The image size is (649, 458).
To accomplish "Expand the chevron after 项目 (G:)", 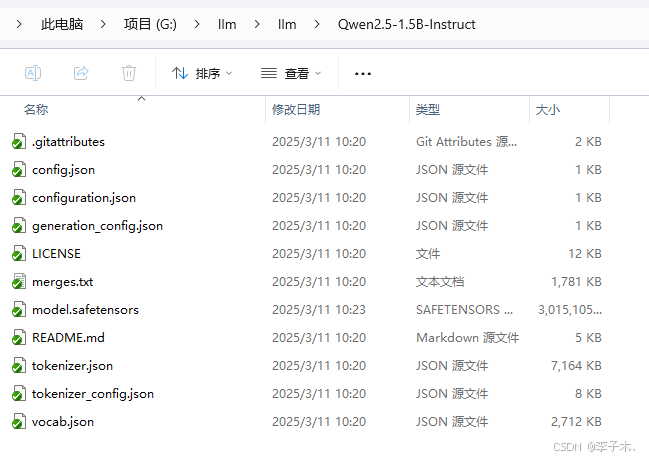I will 197,24.
